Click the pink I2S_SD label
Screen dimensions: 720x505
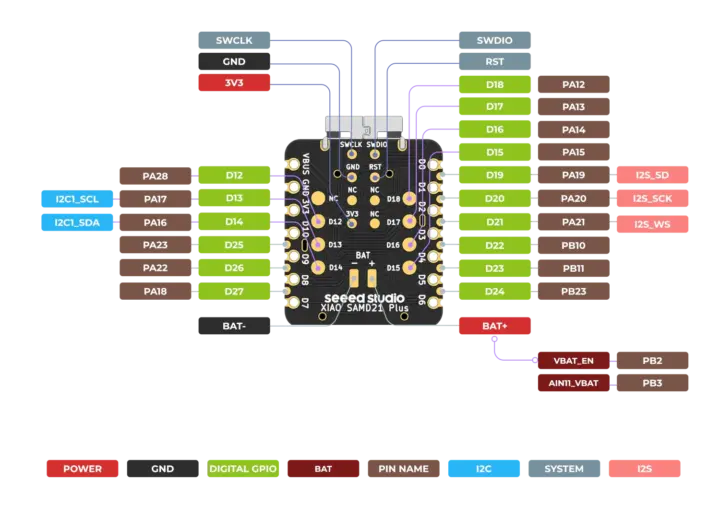(652, 175)
